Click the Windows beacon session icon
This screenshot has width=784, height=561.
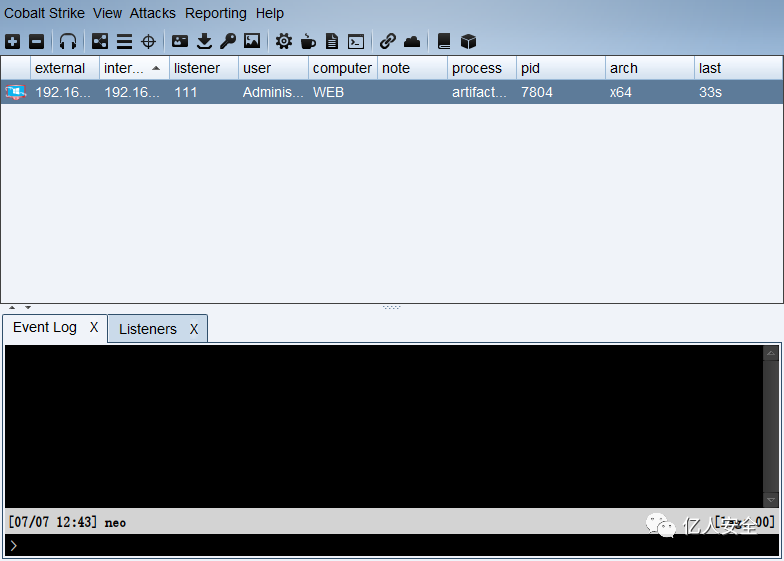tap(16, 92)
